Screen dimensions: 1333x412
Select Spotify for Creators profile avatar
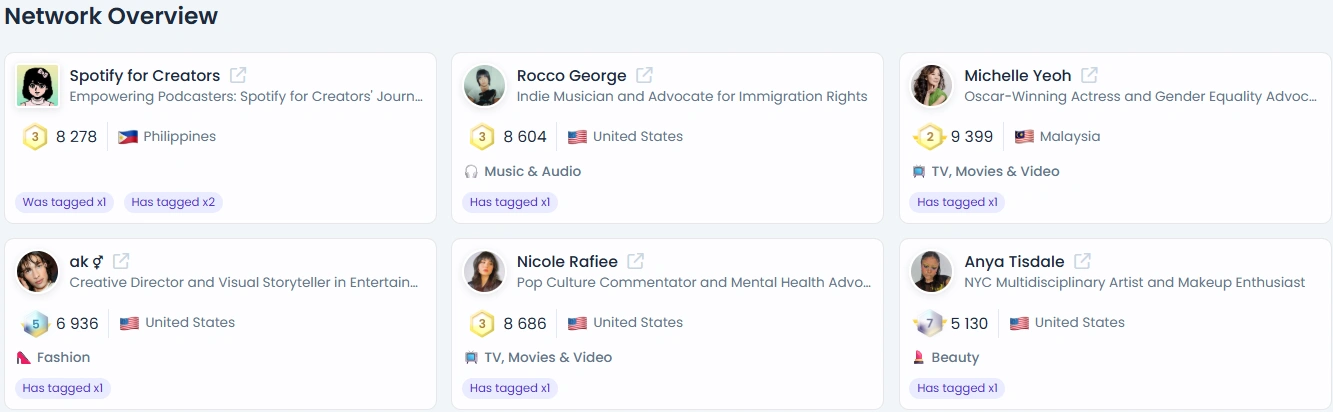38,85
